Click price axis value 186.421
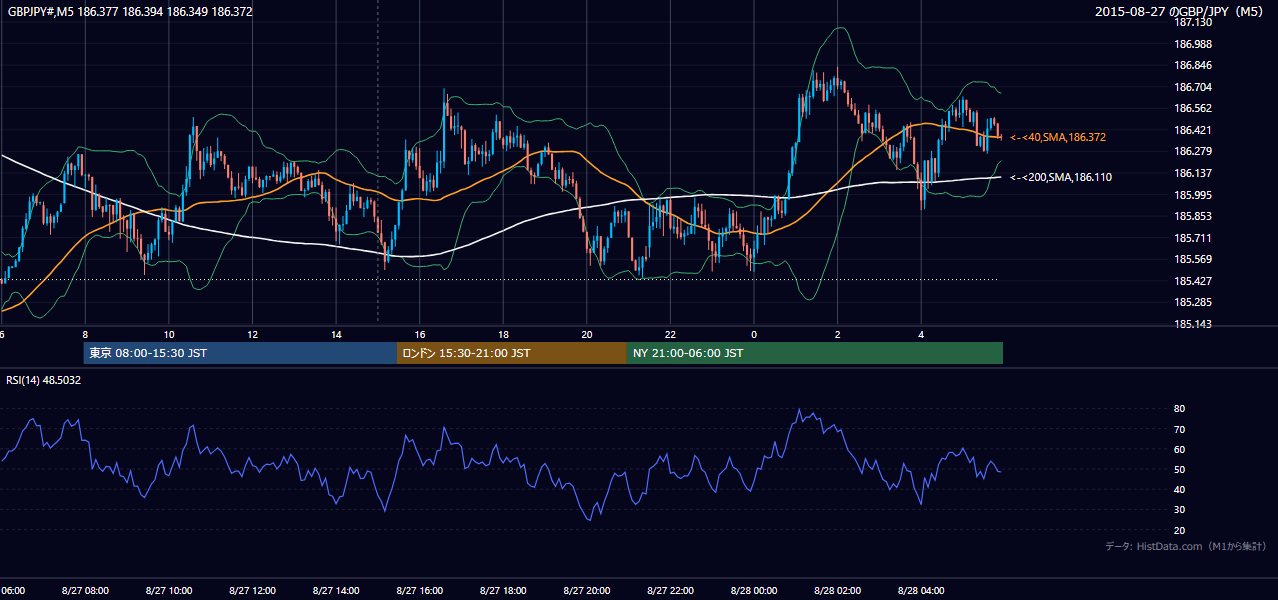Image resolution: width=1278 pixels, height=600 pixels. coord(1194,130)
